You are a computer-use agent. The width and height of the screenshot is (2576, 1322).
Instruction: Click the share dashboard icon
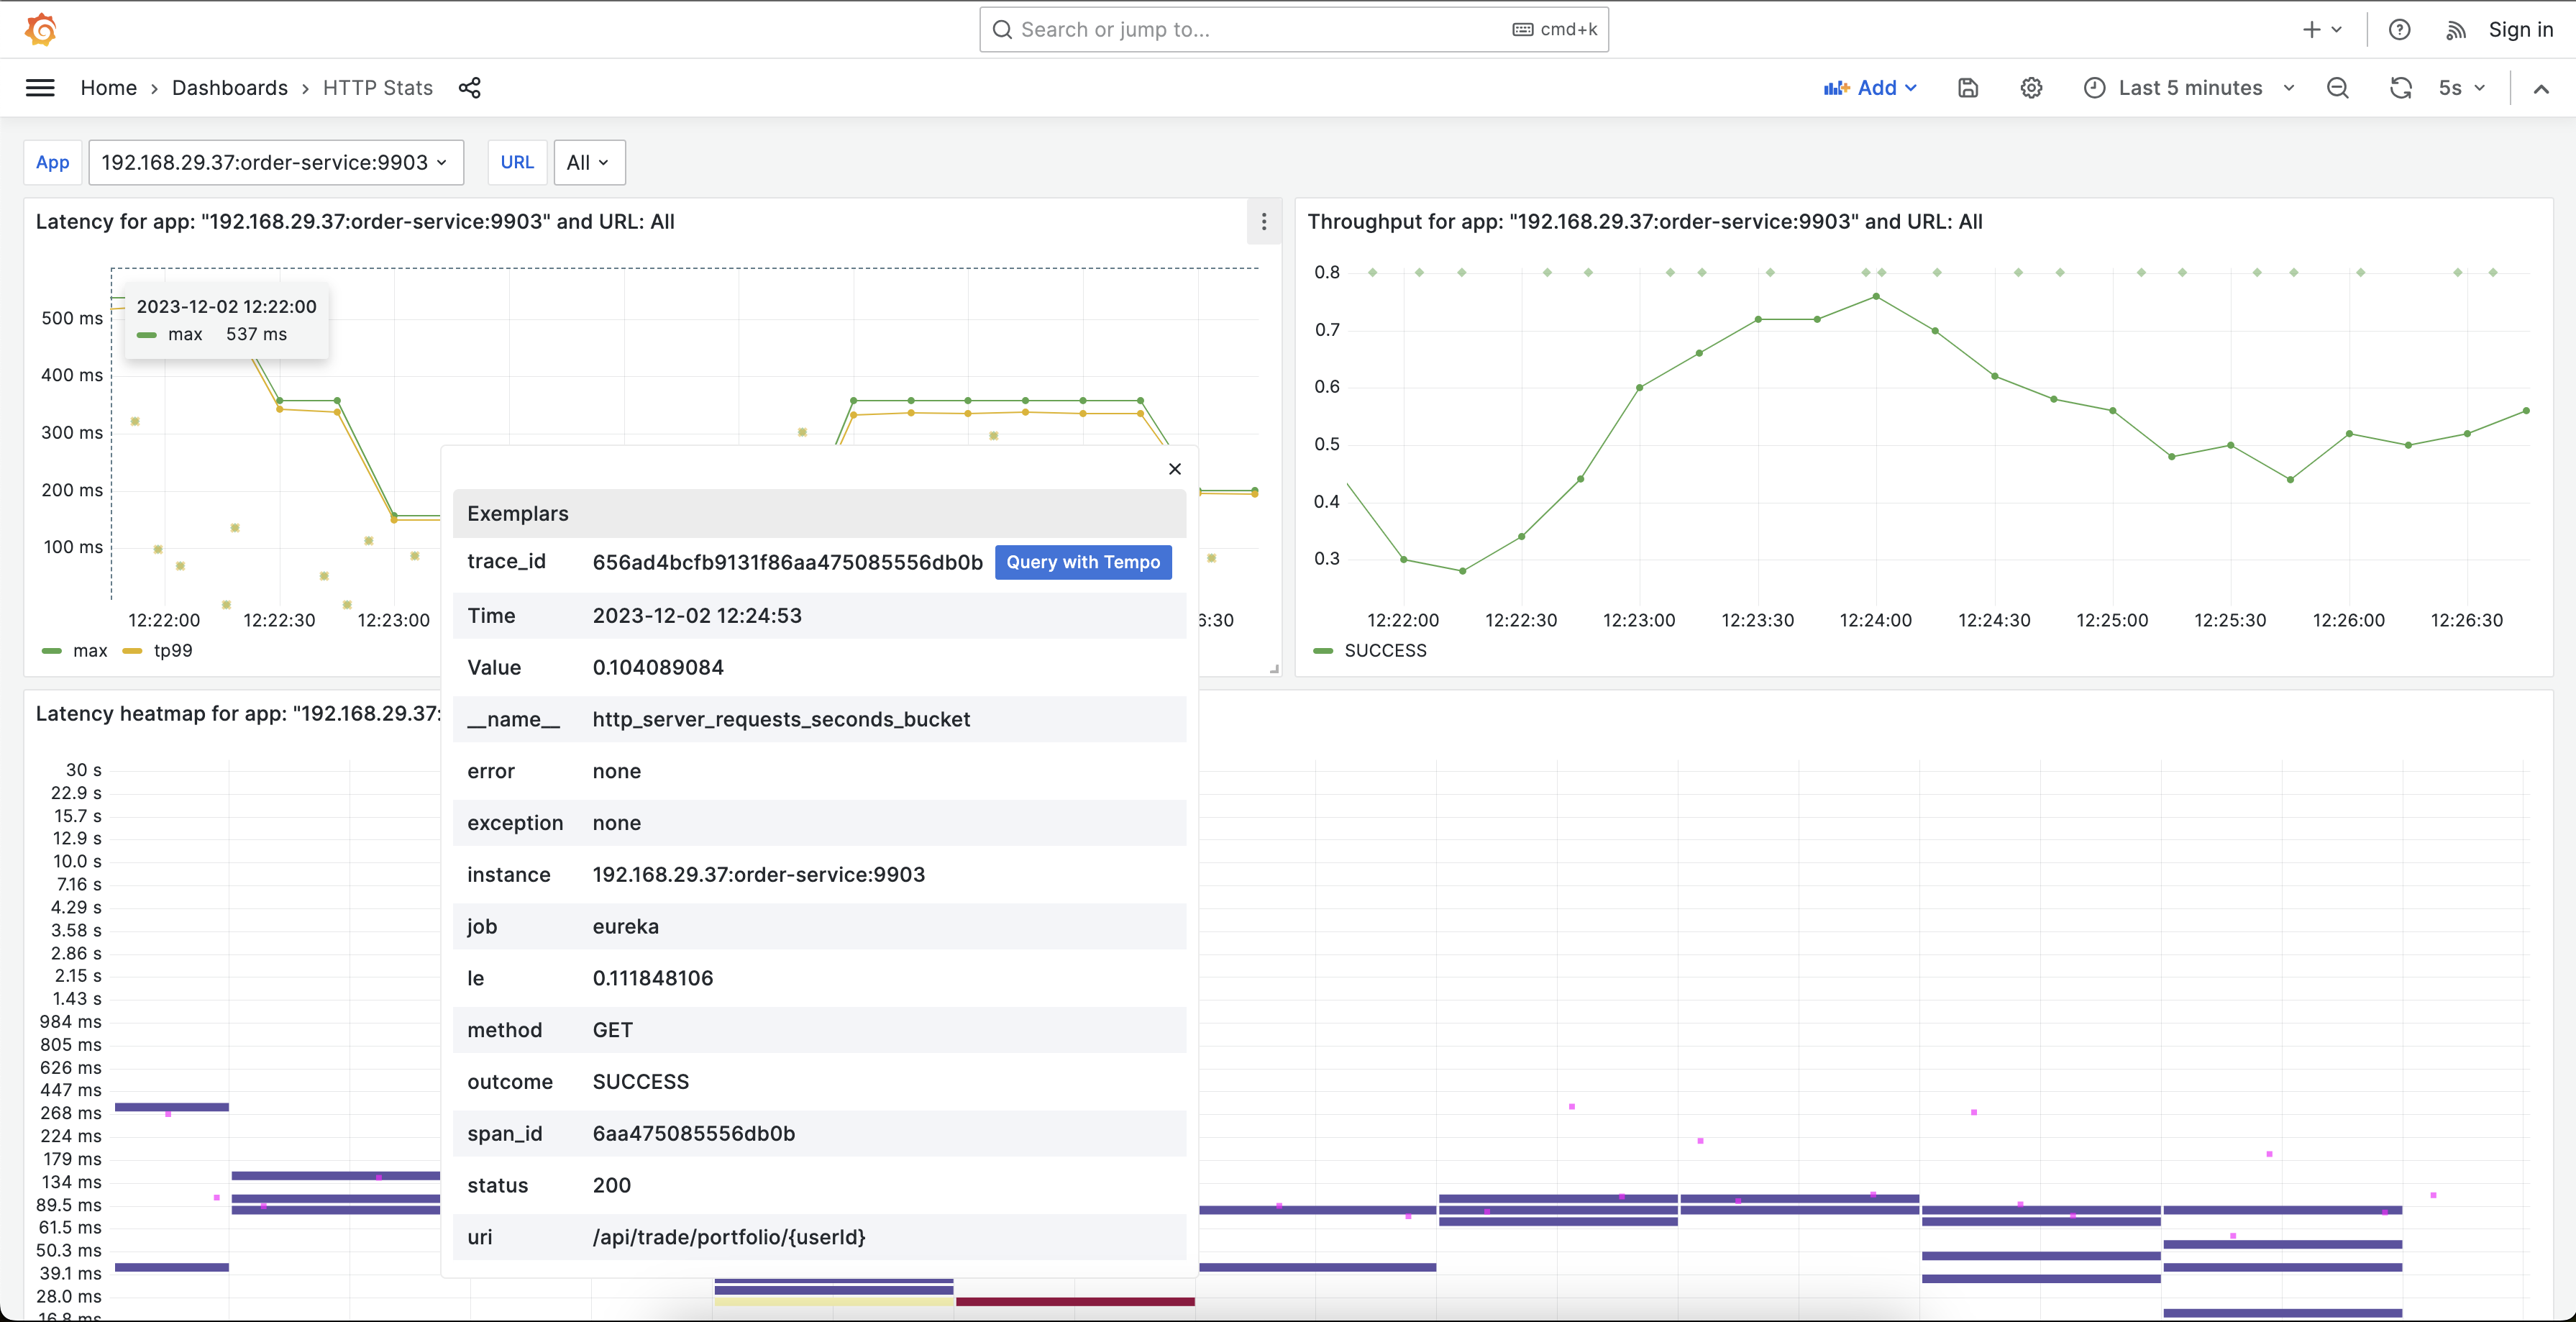[x=469, y=88]
